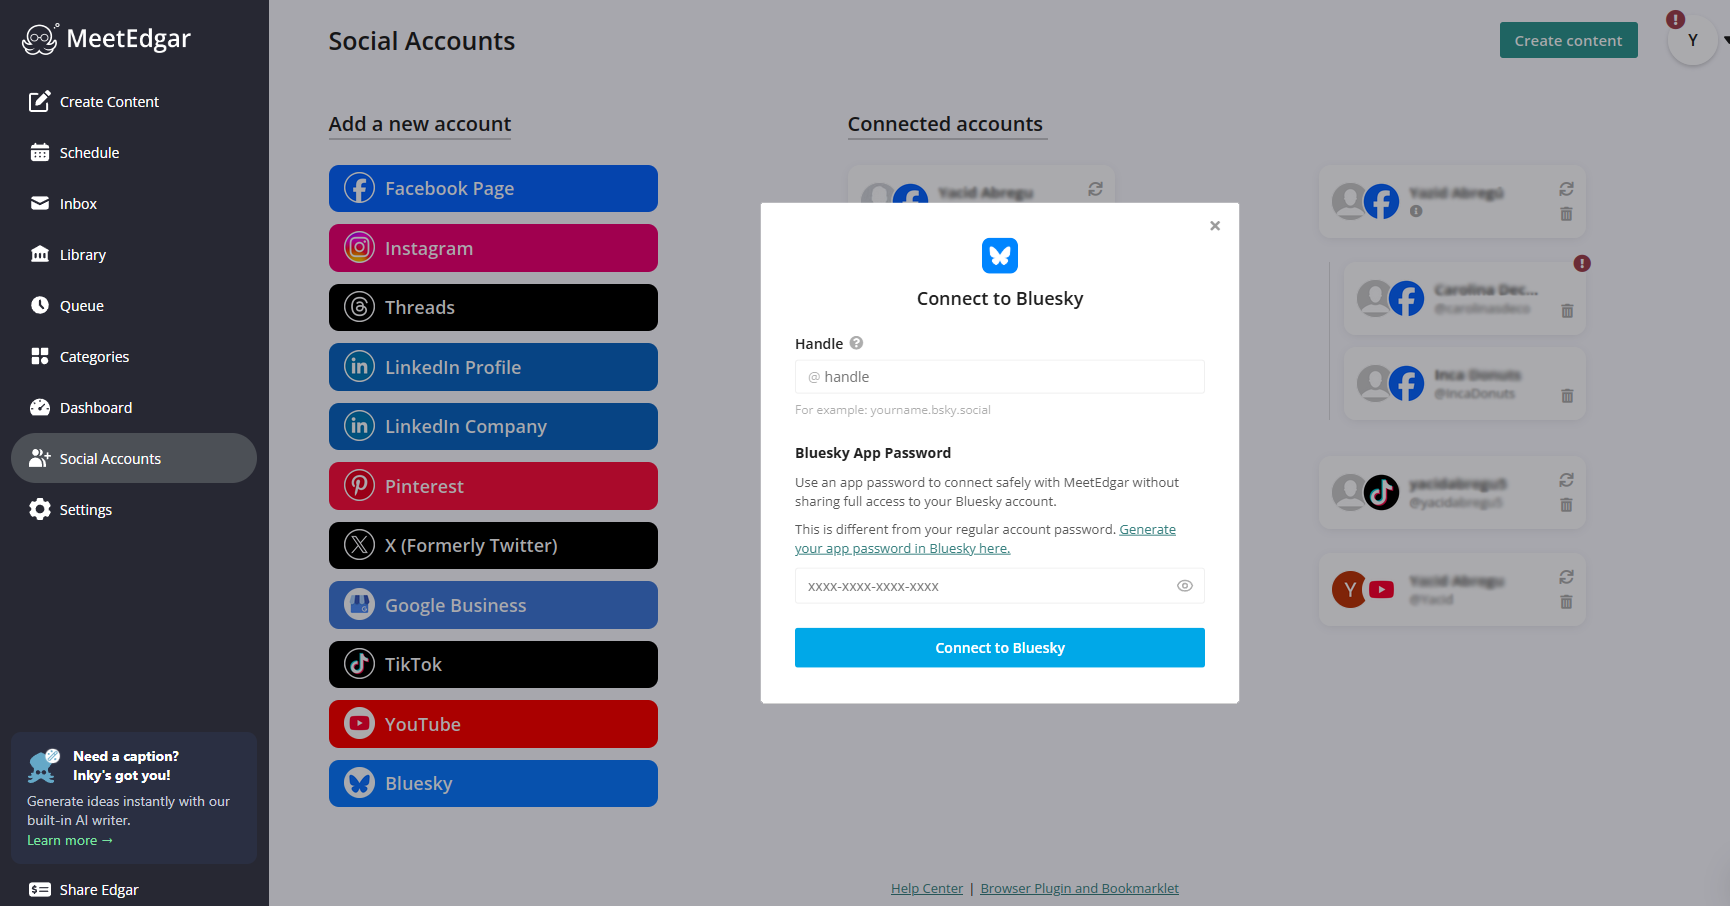
Task: Open the Help Center link
Action: pyautogui.click(x=927, y=888)
